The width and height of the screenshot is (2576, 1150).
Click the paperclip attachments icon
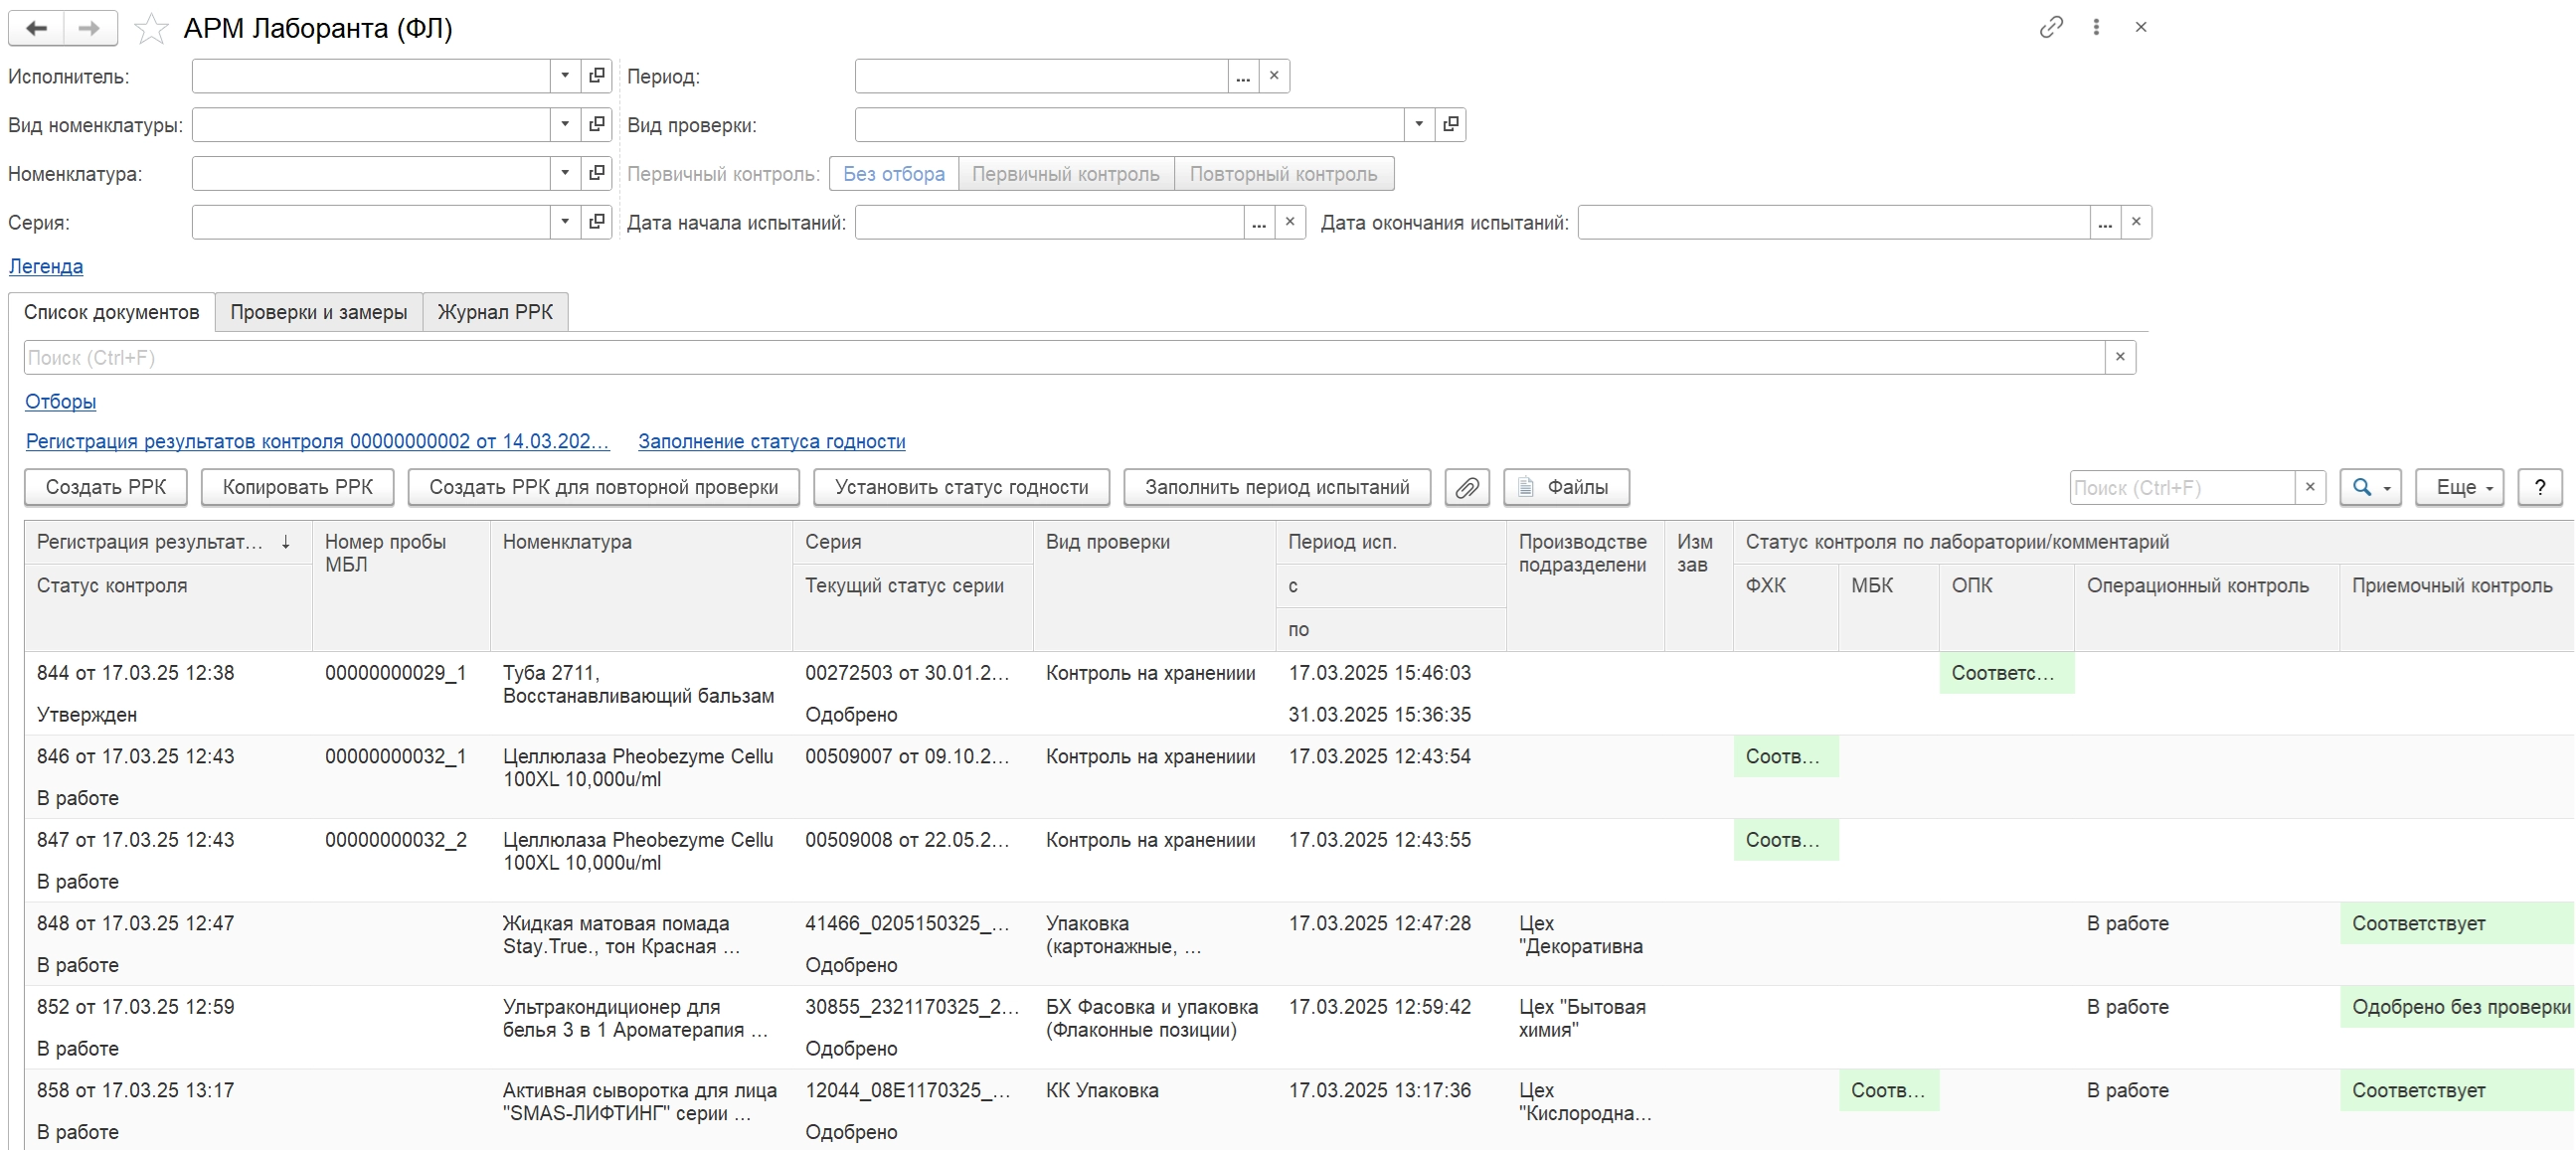click(x=1466, y=487)
